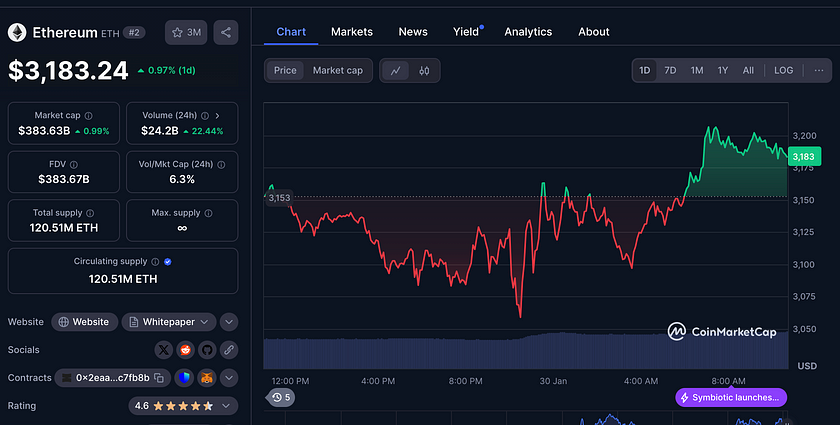The image size is (840, 425).
Task: Set chart time range to 7D
Action: point(670,71)
